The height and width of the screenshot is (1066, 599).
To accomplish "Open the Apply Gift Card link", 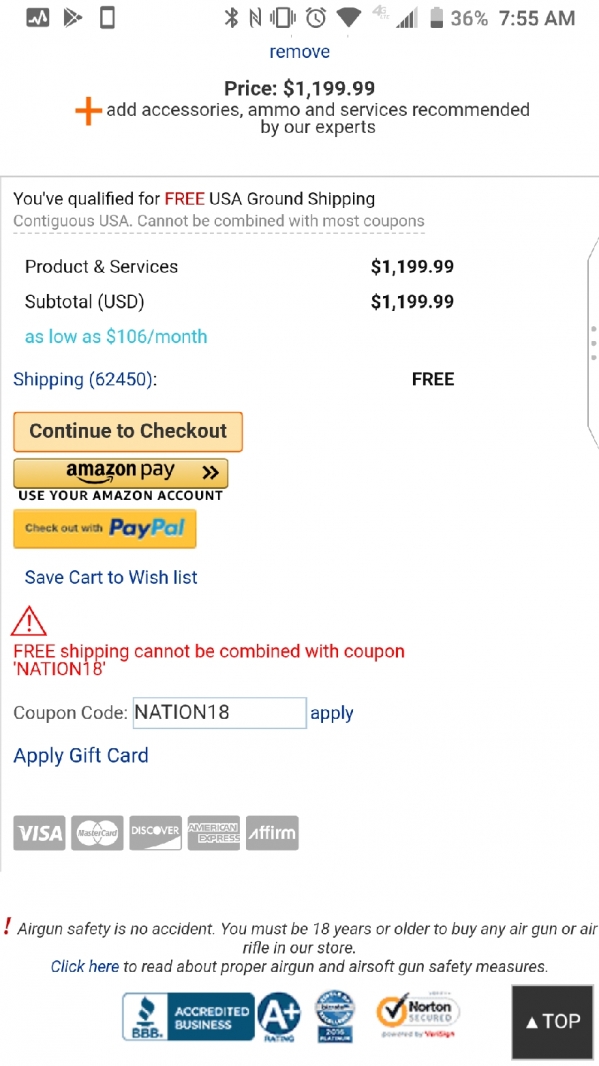I will tap(81, 755).
